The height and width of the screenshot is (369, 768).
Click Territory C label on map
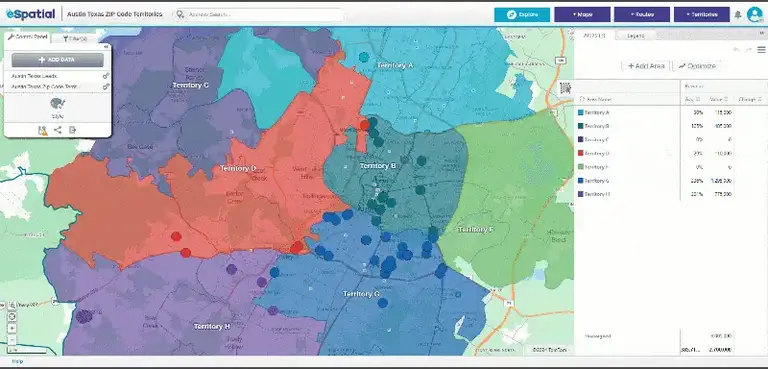click(x=191, y=85)
